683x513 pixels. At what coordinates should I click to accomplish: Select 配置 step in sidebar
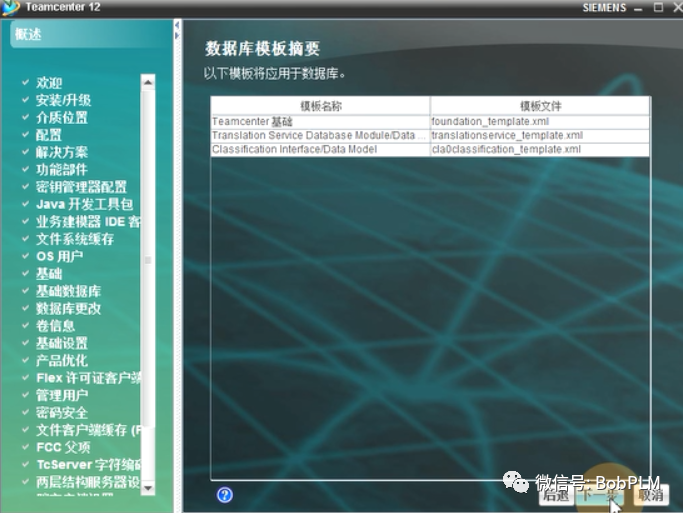click(x=49, y=135)
